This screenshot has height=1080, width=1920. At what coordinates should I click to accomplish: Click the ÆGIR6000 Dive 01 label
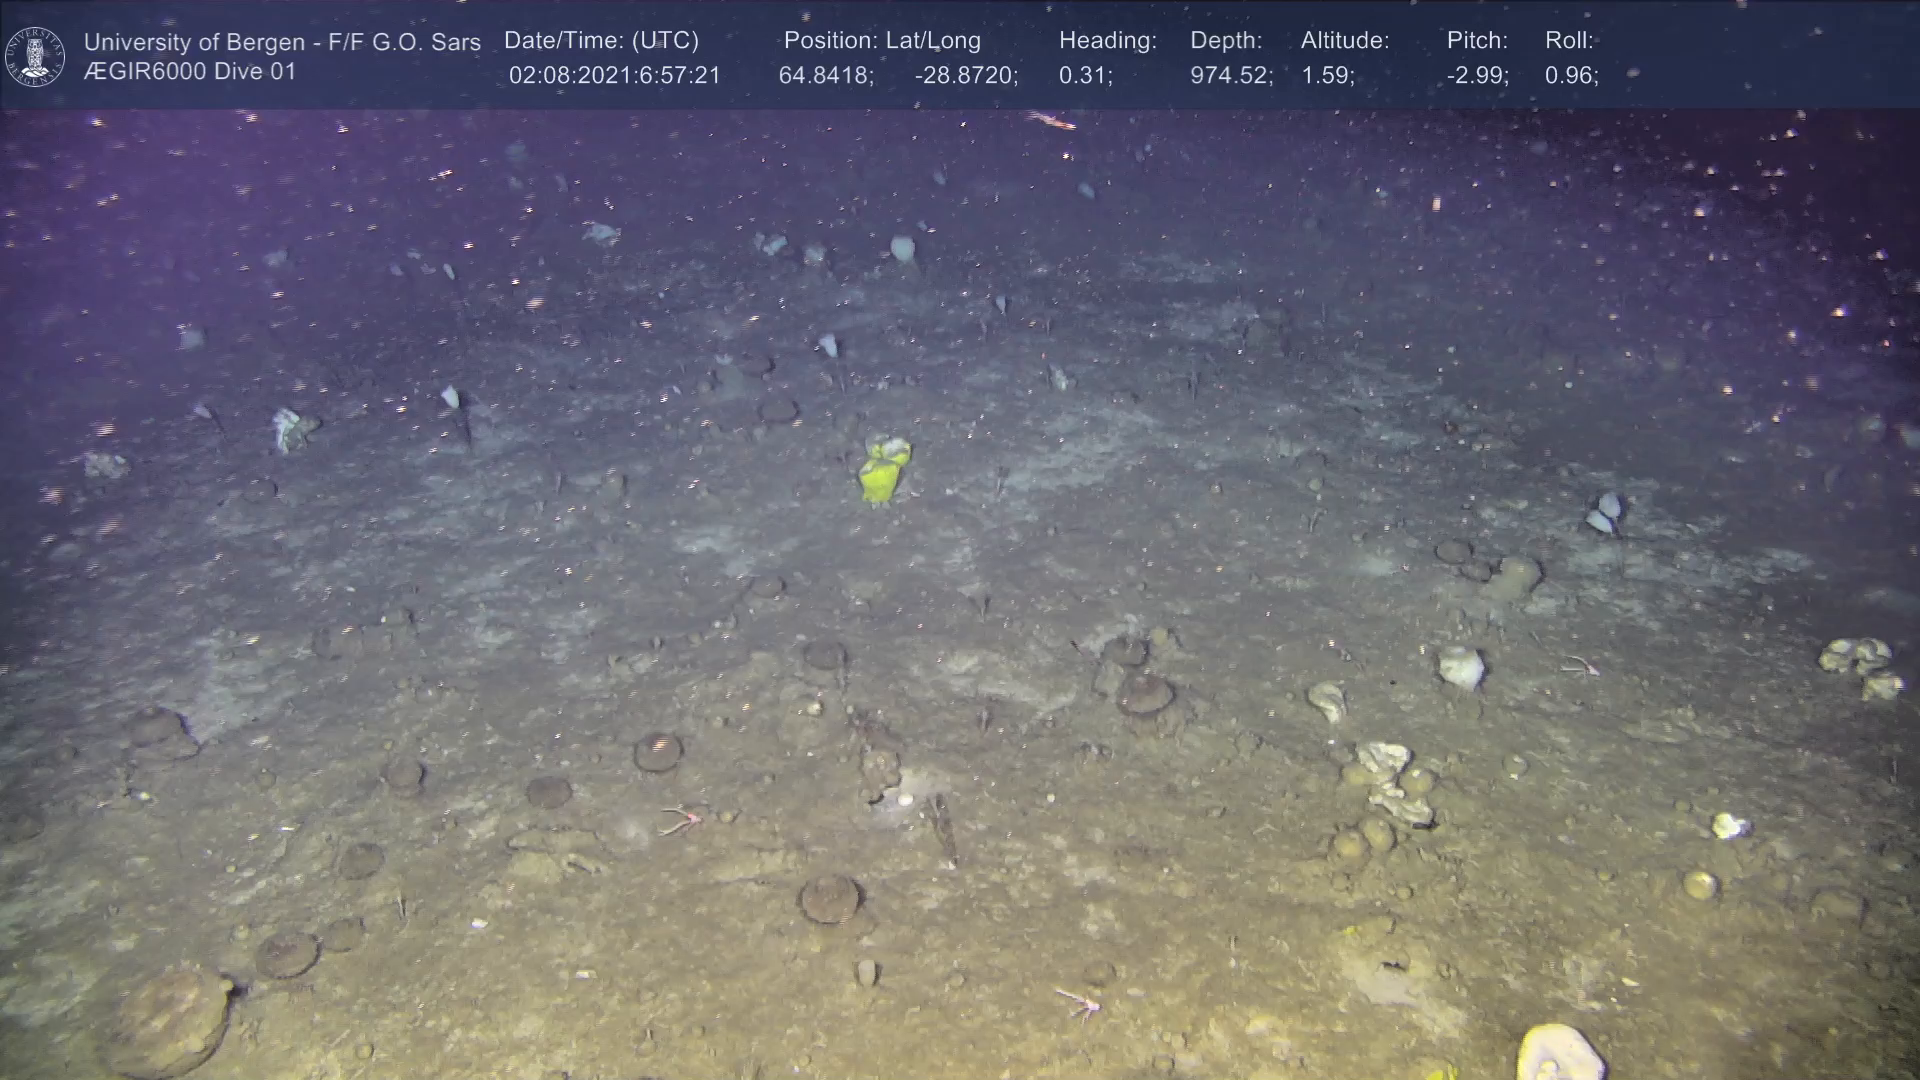click(x=190, y=72)
